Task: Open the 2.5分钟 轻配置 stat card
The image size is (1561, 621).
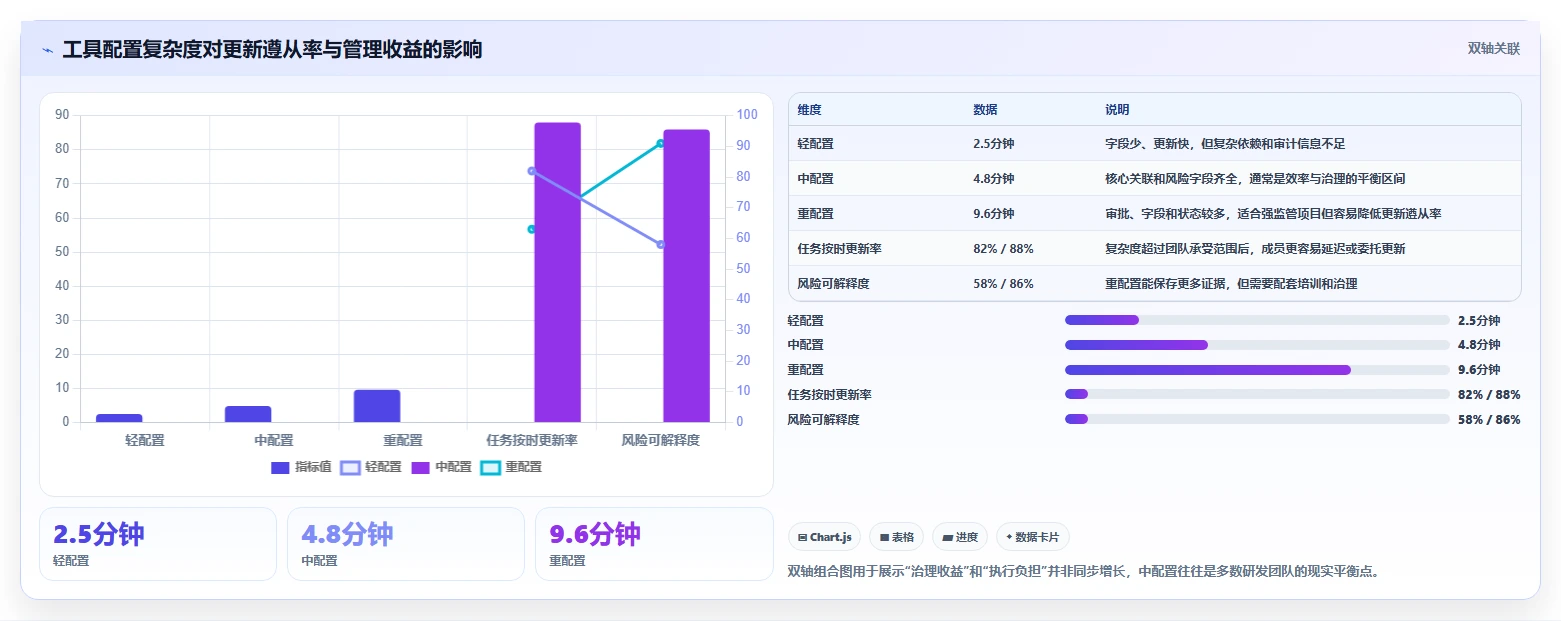Action: 158,544
